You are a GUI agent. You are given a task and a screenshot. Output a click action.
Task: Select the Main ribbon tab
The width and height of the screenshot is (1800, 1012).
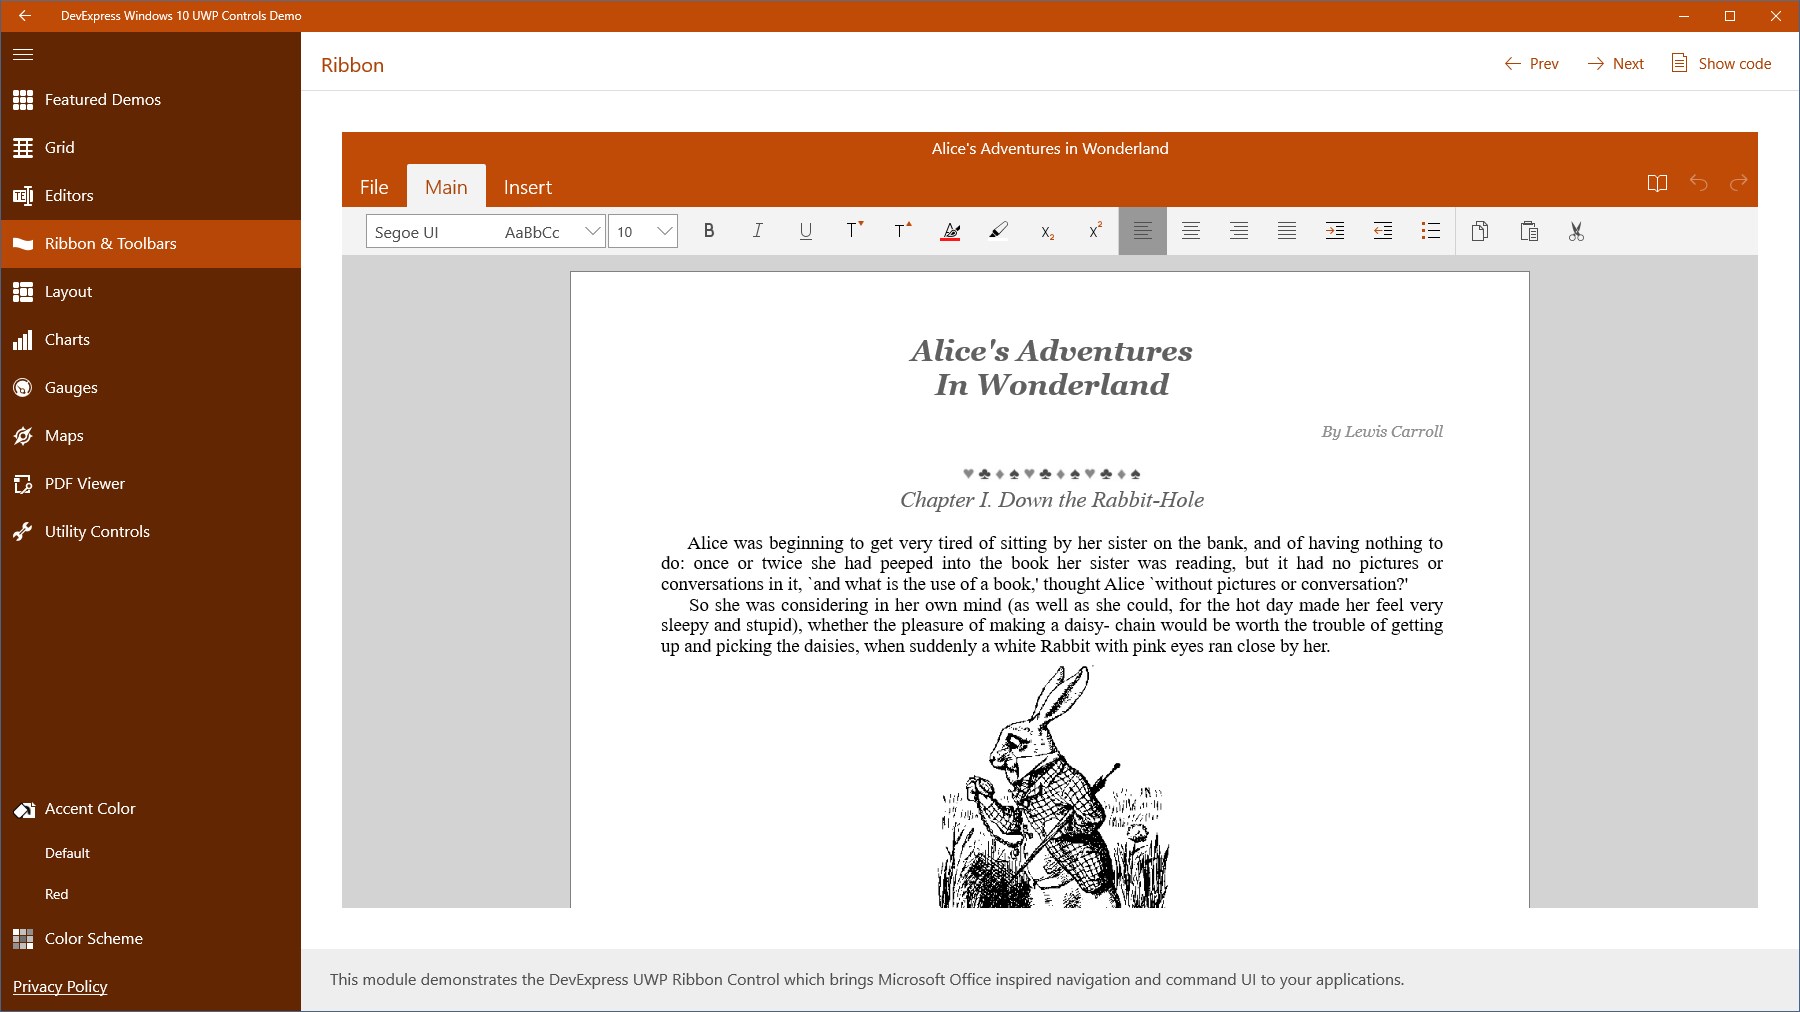click(446, 187)
